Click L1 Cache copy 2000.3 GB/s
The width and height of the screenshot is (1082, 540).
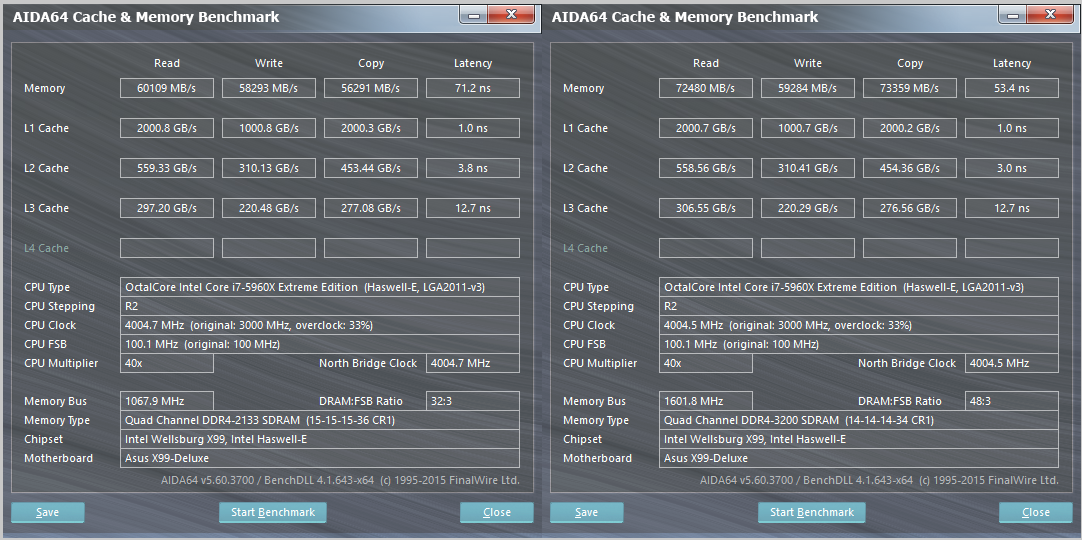[x=371, y=128]
